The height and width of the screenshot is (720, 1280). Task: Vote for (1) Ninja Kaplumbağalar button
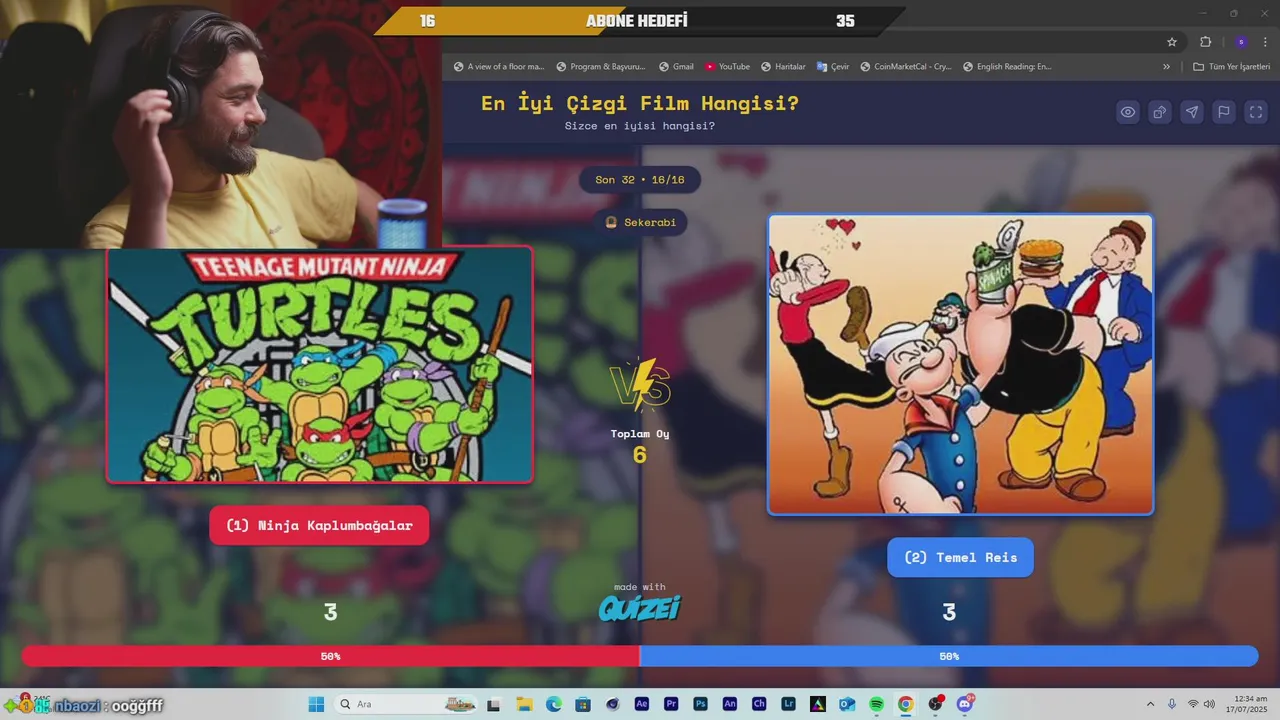319,525
